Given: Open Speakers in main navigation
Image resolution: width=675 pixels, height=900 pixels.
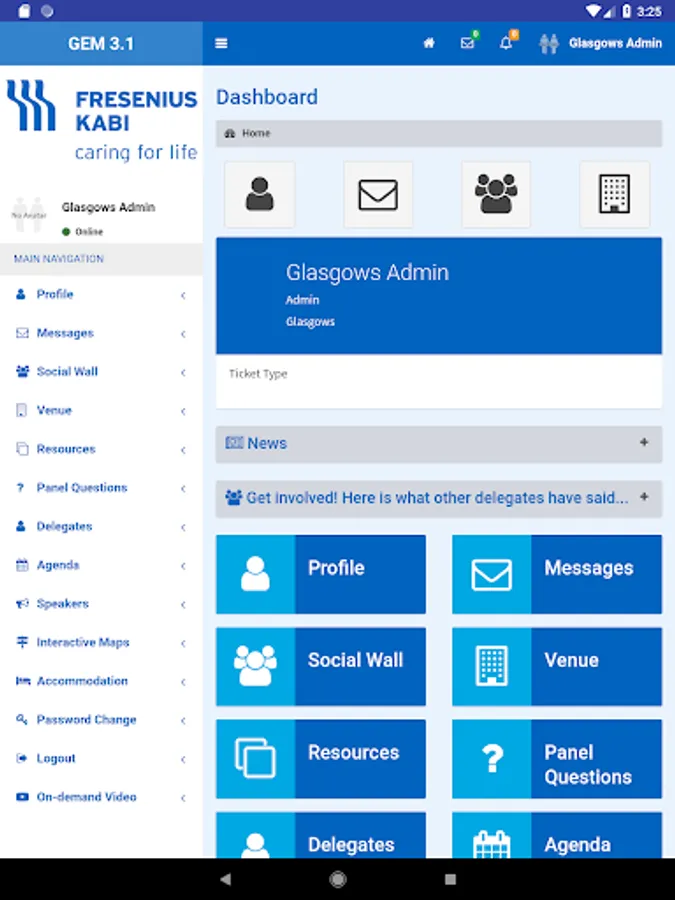Looking at the screenshot, I should point(101,604).
